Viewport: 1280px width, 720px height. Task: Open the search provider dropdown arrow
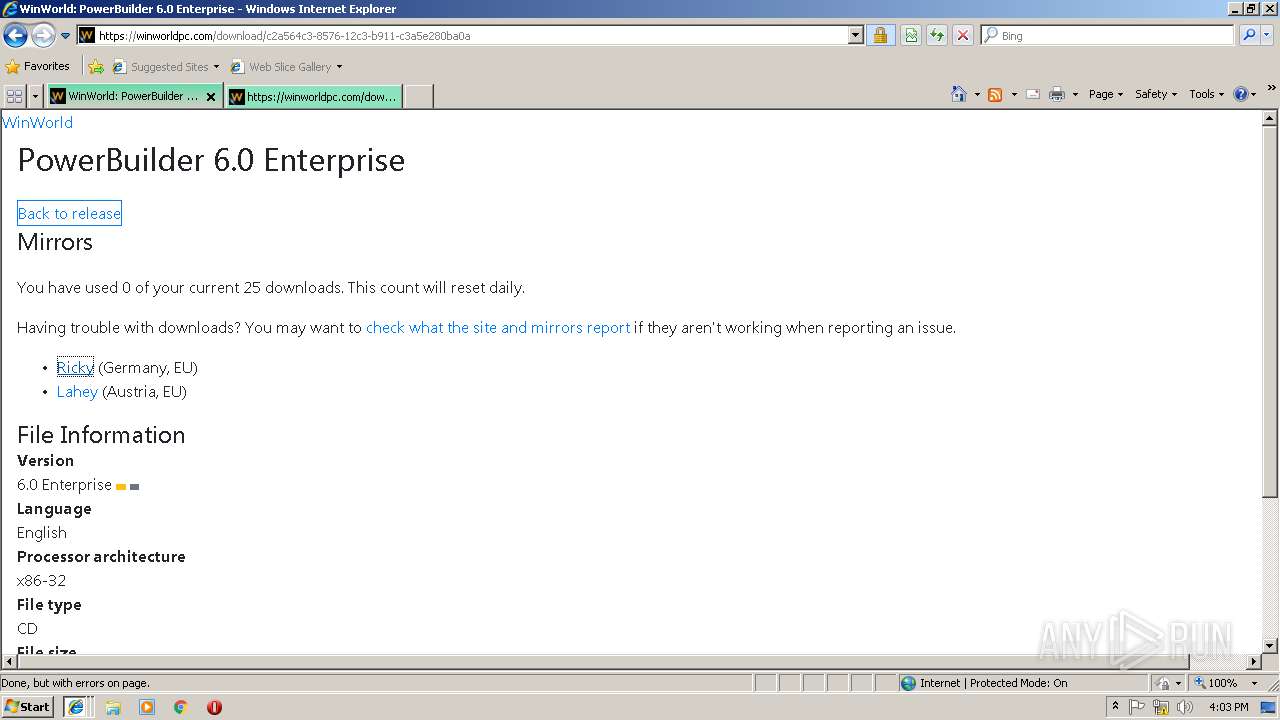pos(1268,35)
